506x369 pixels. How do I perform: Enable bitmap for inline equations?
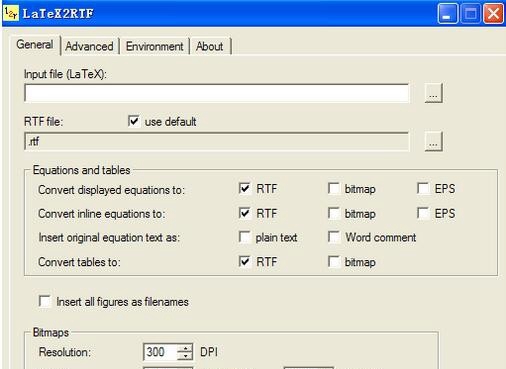[x=334, y=213]
